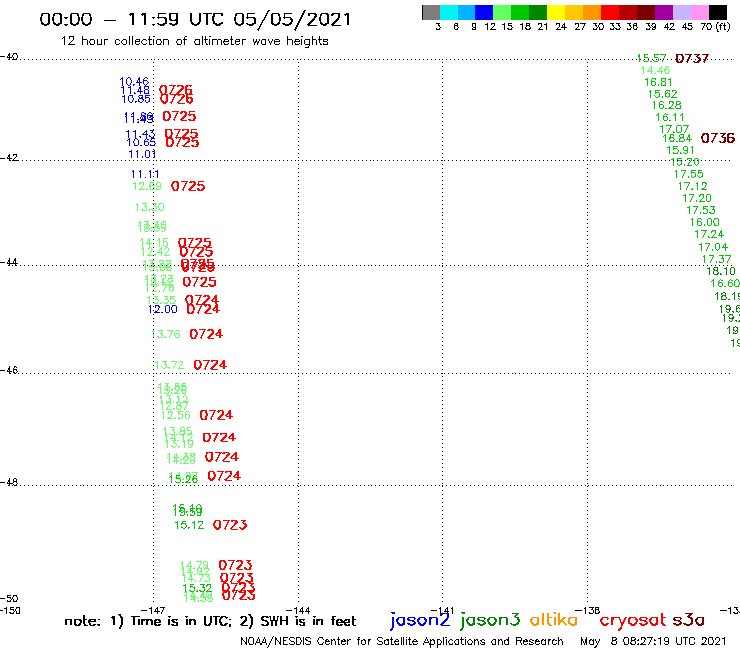Click the blue '11.11' wave height value
This screenshot has width=740, height=650.
tap(145, 174)
